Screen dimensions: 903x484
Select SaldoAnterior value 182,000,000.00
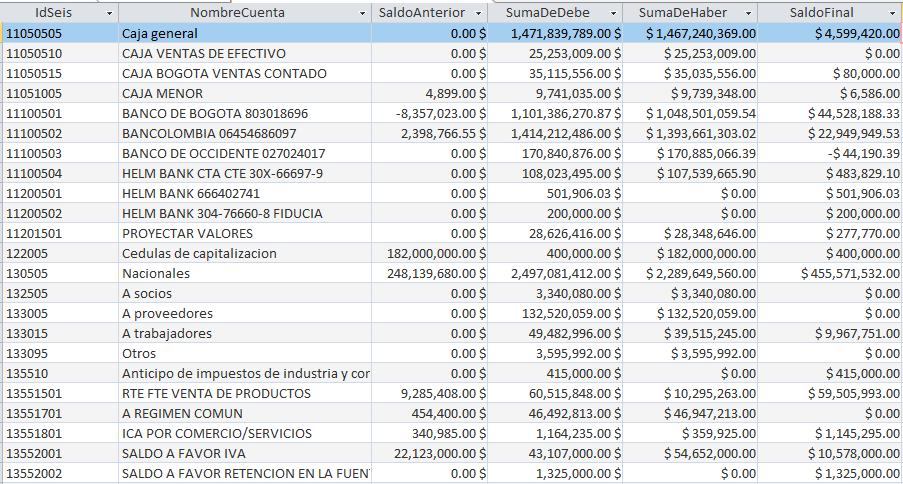point(429,254)
